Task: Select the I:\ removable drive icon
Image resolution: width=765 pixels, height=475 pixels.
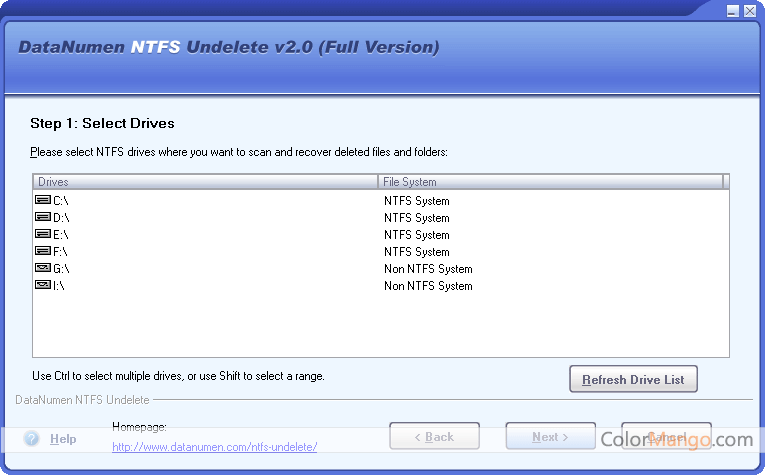Action: 43,286
